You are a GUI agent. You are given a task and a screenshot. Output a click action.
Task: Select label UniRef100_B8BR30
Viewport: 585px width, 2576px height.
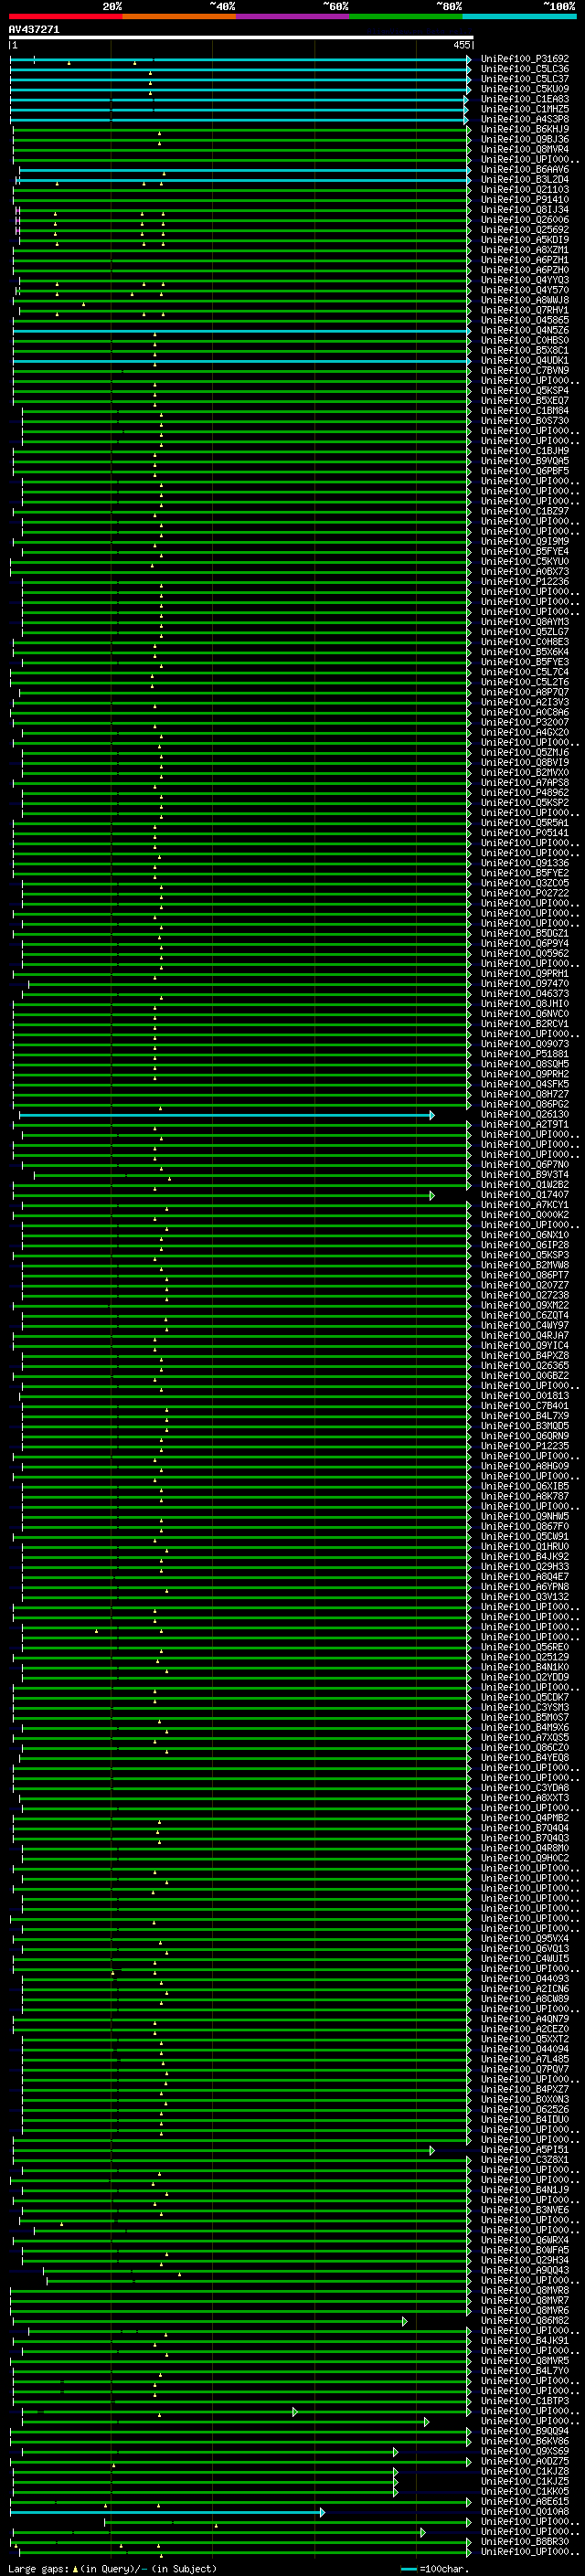pos(525,2542)
